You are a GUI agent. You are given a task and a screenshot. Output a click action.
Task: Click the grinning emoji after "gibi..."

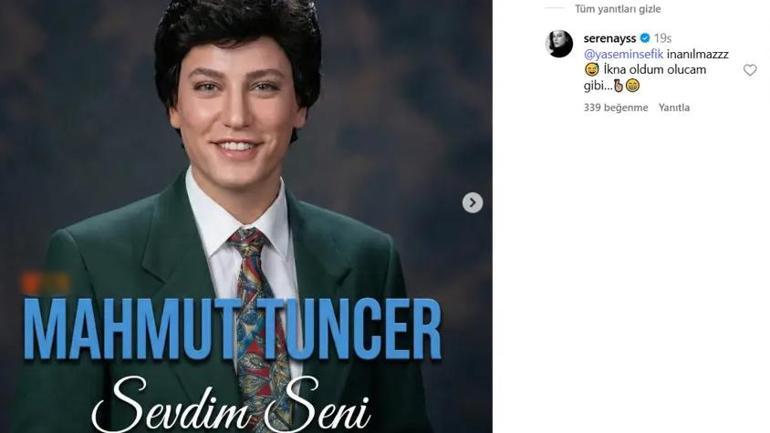click(633, 86)
